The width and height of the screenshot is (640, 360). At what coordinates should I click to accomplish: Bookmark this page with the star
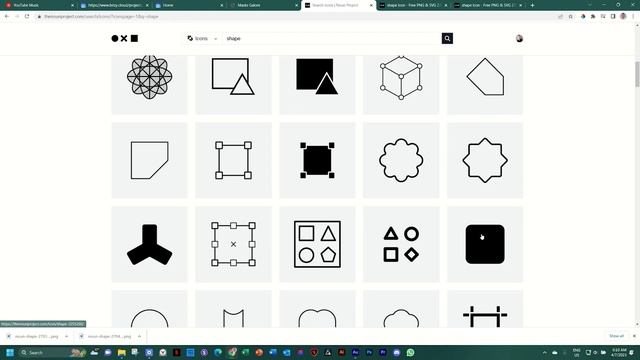coord(571,16)
